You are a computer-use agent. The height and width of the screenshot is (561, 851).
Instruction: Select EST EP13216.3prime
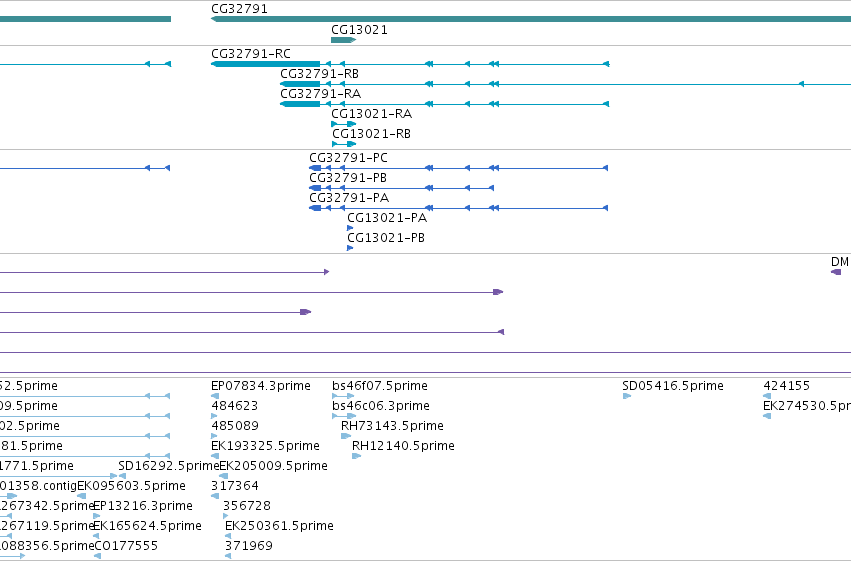[x=143, y=506]
